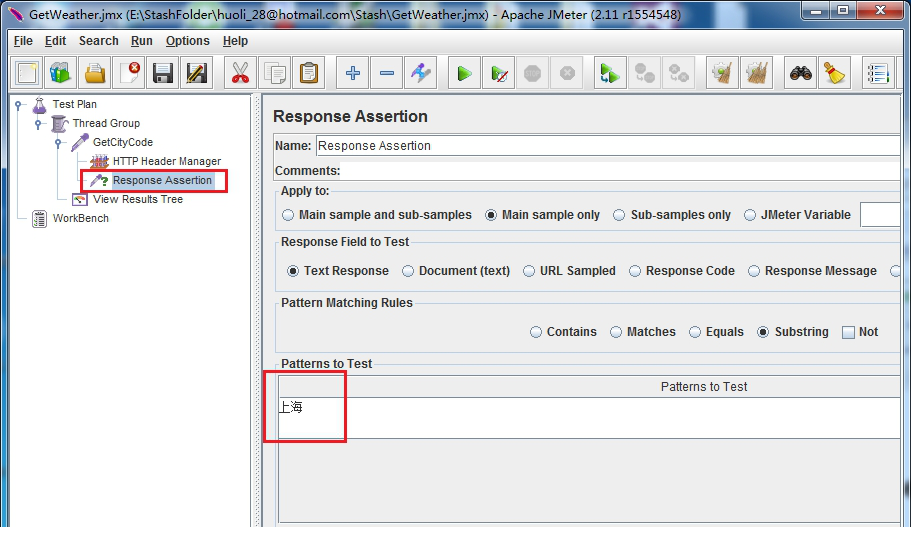Collapse the Thread Group tree node
This screenshot has width=911, height=548.
coord(38,124)
